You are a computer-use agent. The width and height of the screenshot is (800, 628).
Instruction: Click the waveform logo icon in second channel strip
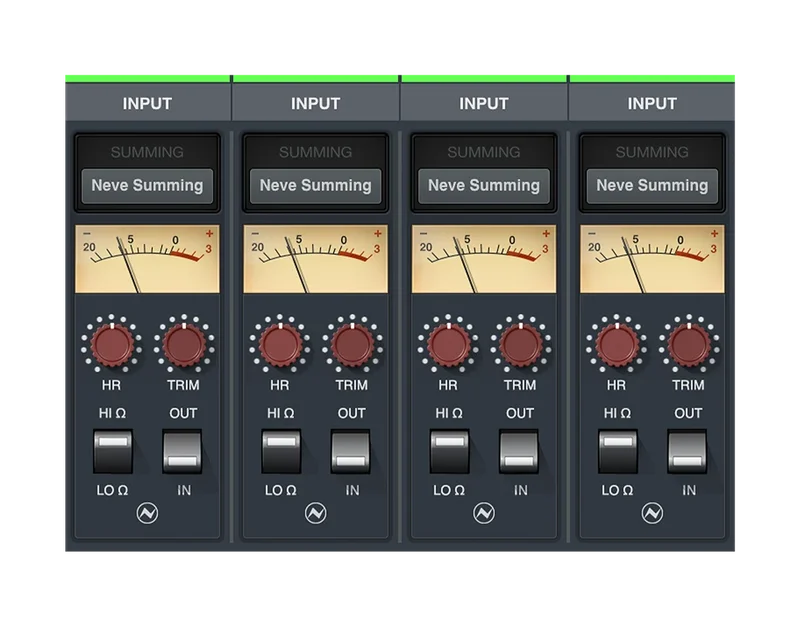(316, 513)
